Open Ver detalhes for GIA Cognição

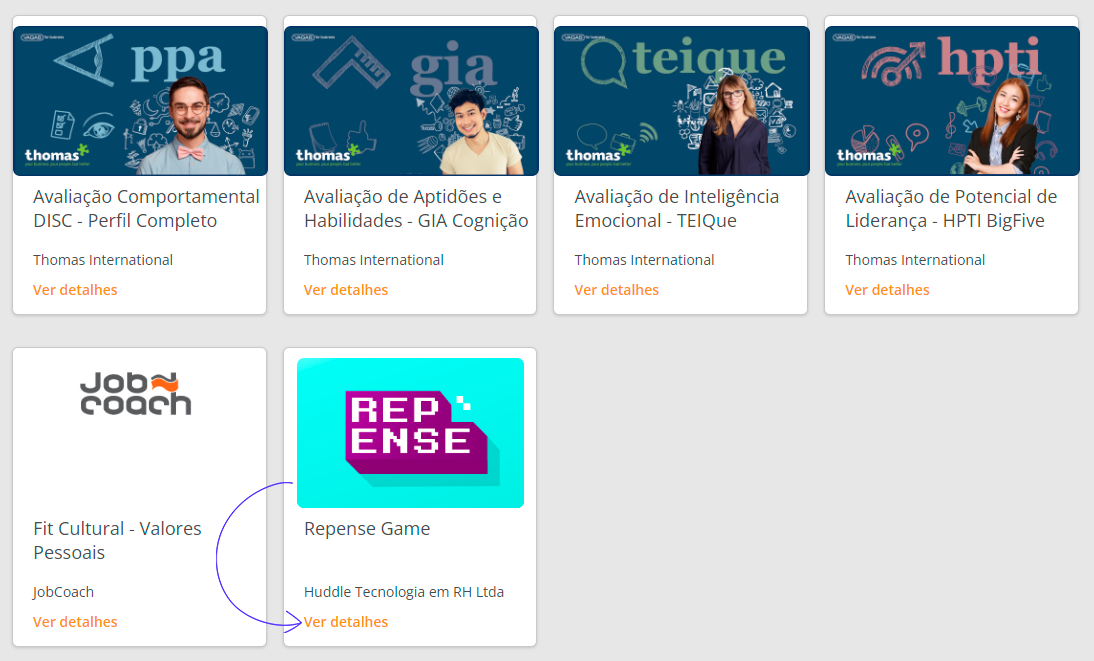[345, 290]
